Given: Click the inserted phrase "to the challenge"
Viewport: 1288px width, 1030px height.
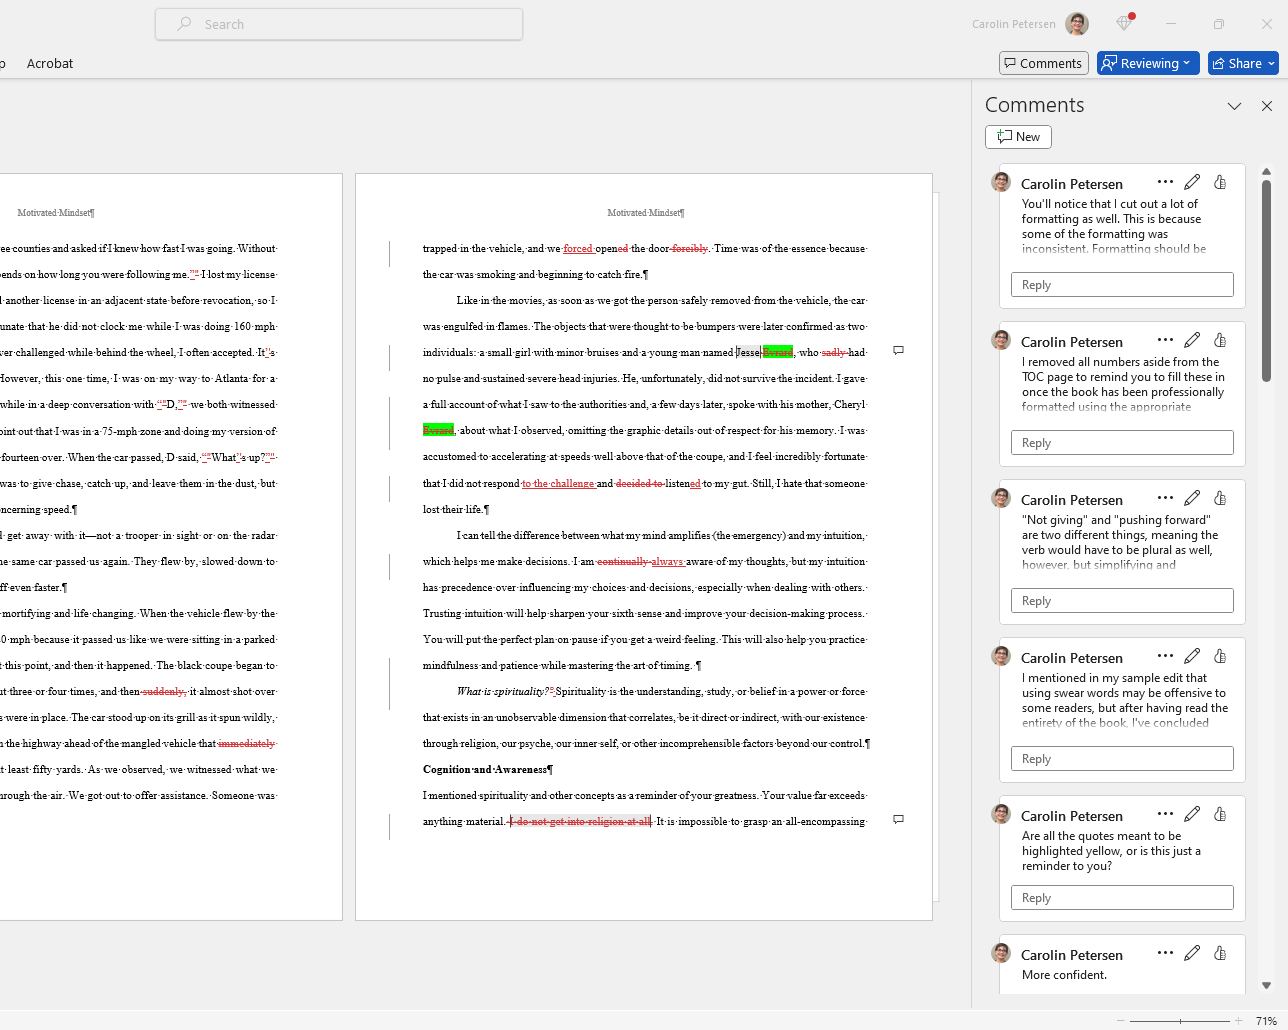Looking at the screenshot, I should [558, 484].
